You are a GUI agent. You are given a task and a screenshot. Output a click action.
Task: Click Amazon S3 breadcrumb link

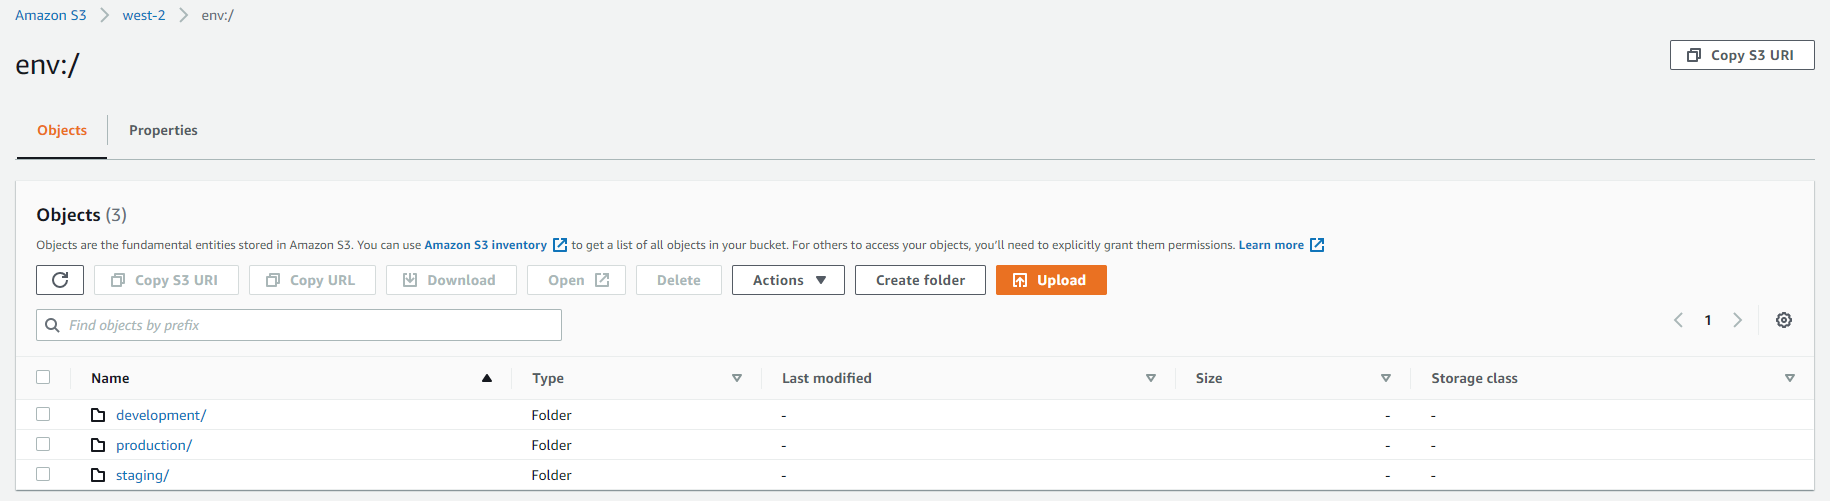pos(51,15)
